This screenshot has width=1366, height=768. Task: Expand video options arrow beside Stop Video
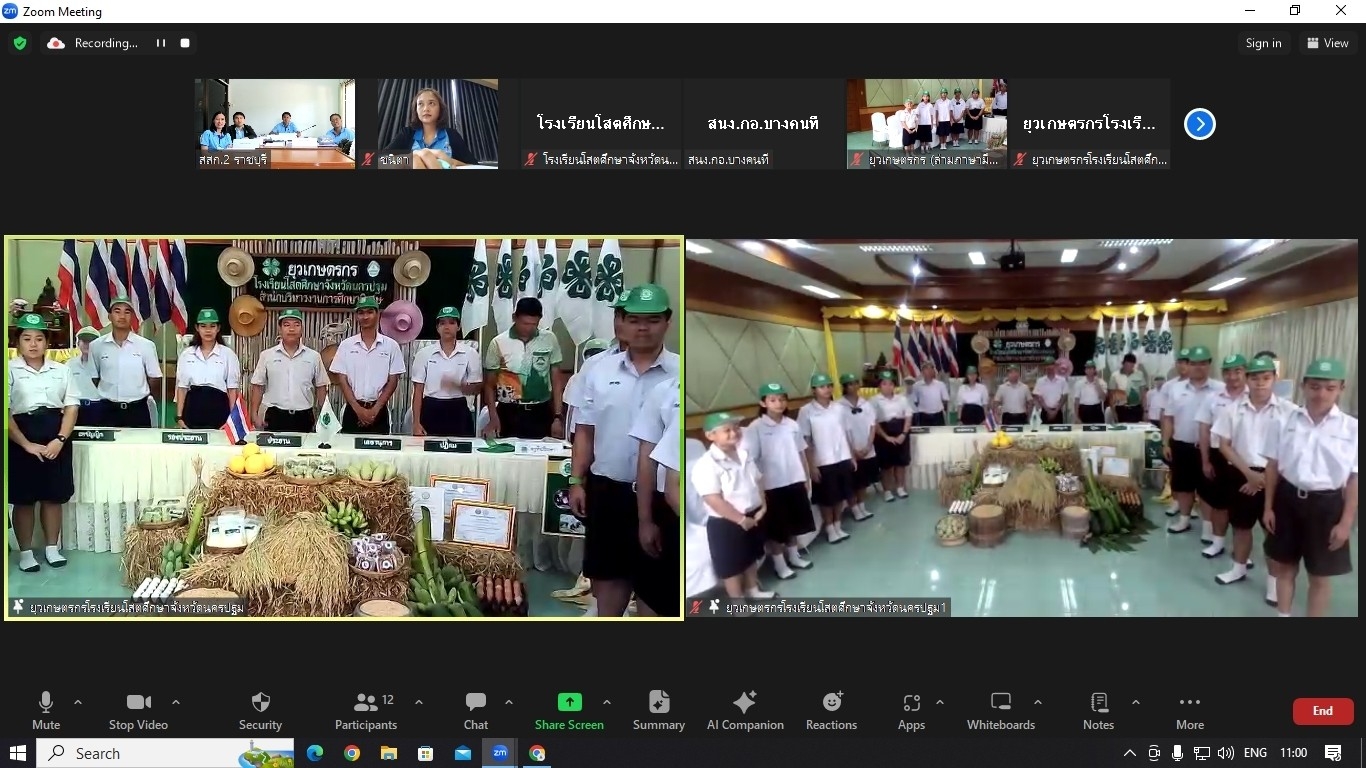pos(176,702)
